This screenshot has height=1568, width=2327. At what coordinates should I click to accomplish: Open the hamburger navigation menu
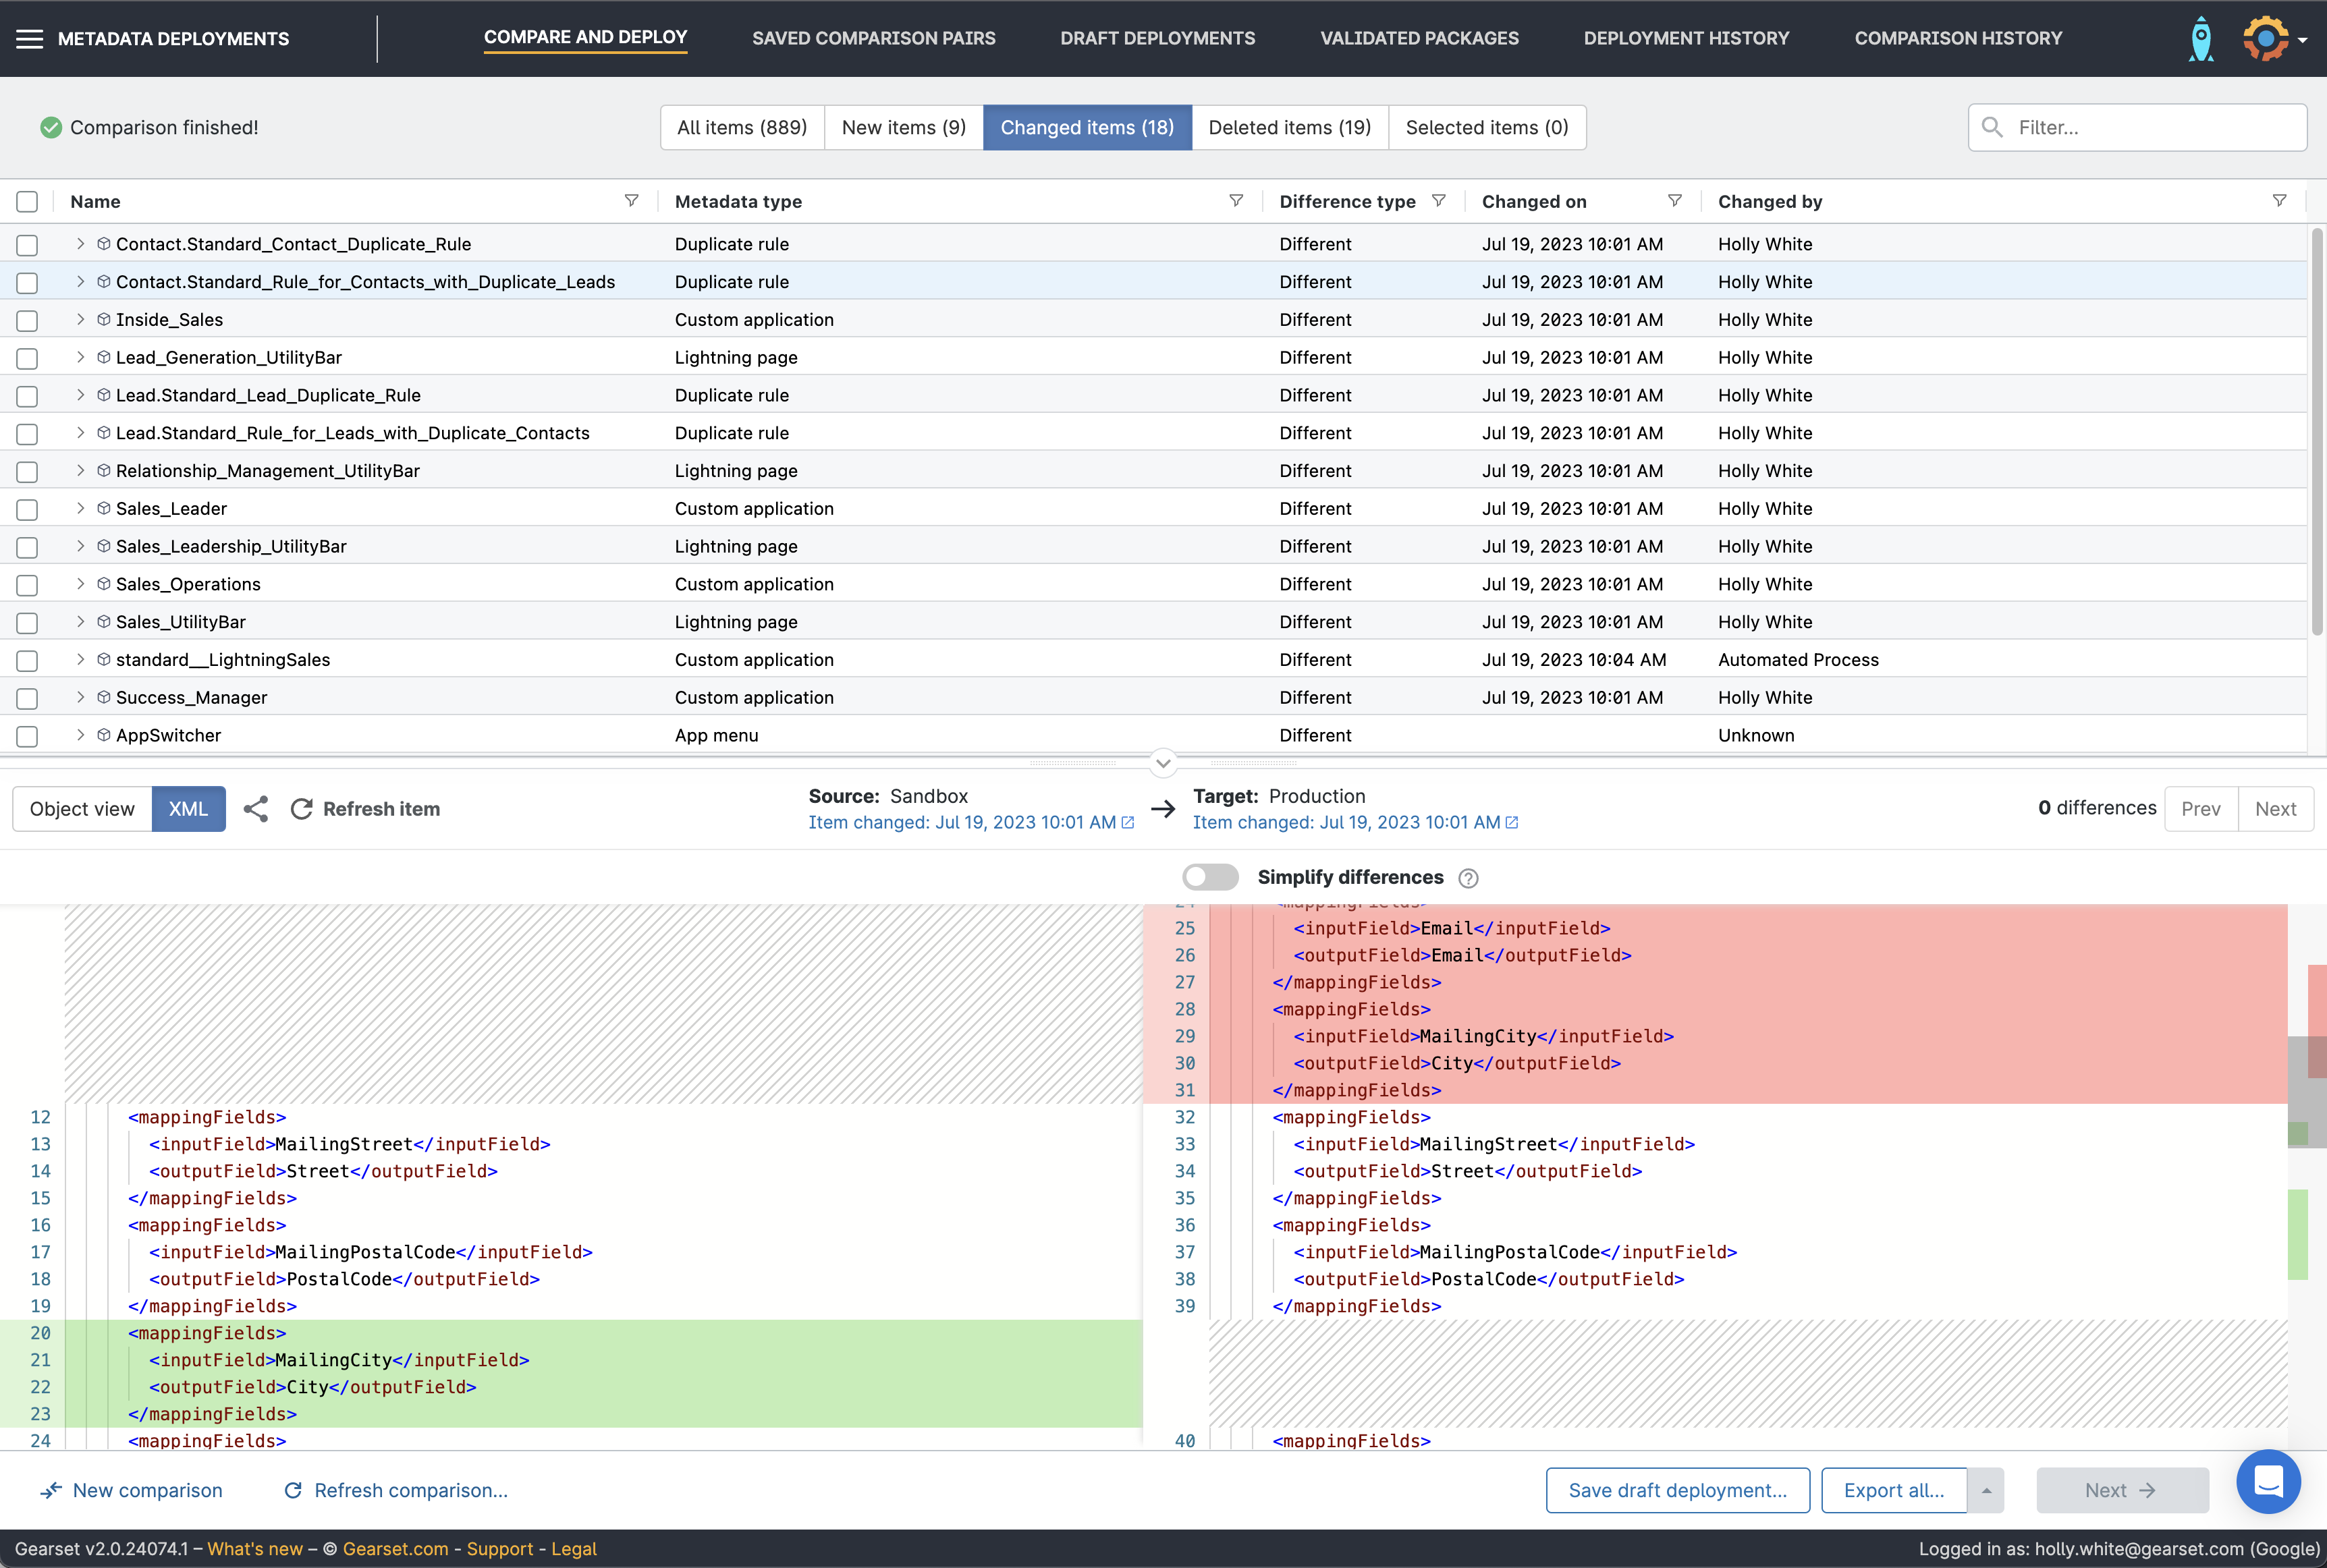tap(30, 39)
